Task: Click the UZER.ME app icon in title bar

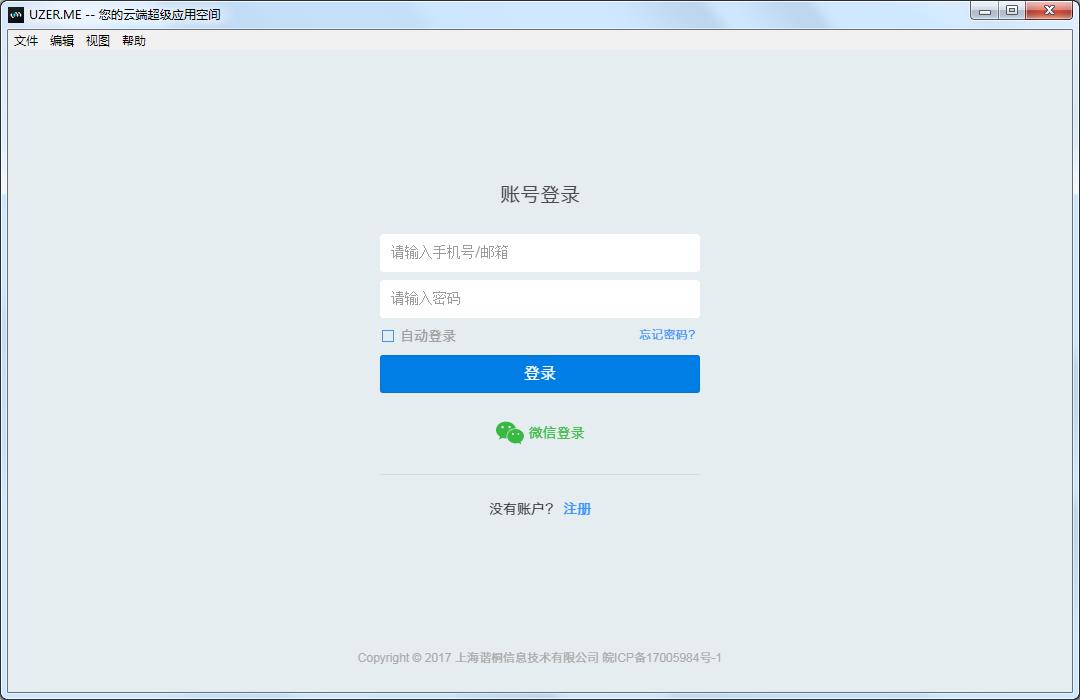Action: [16, 14]
